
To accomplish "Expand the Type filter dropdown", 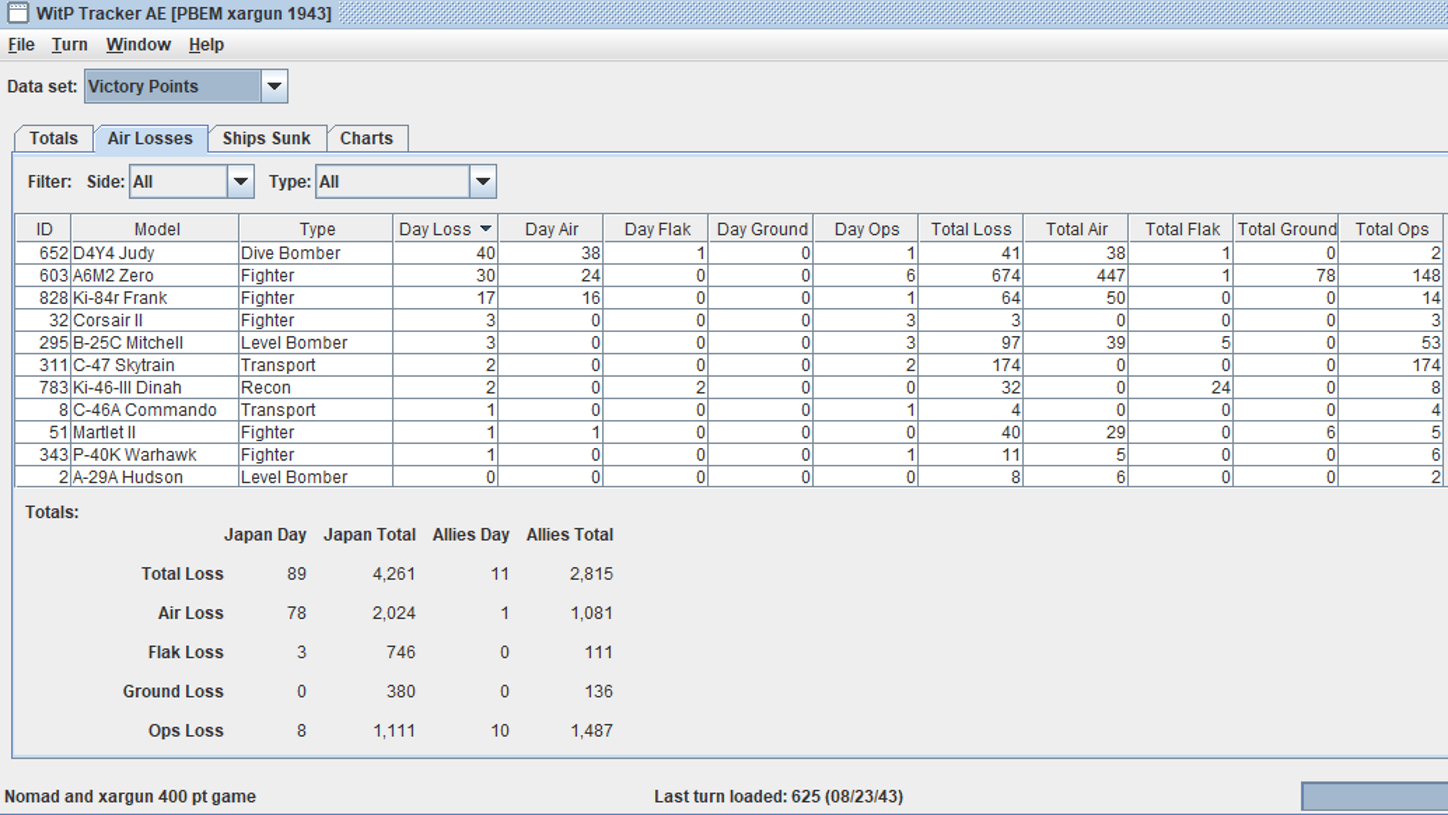I will pyautogui.click(x=483, y=182).
